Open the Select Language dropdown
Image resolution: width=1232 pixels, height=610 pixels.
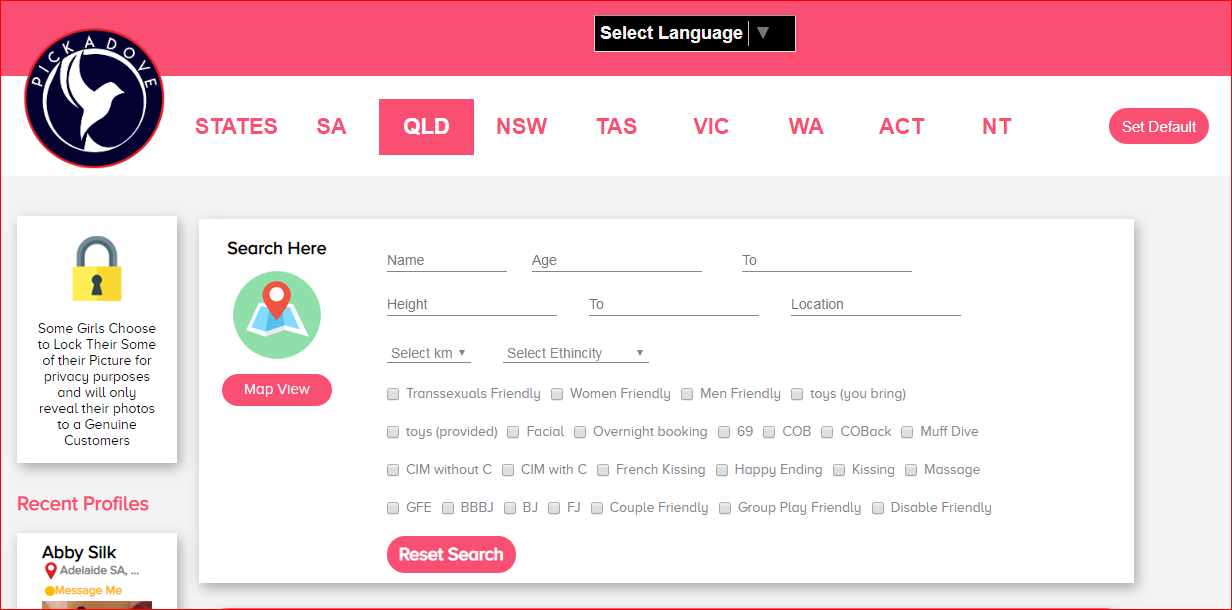(x=694, y=33)
